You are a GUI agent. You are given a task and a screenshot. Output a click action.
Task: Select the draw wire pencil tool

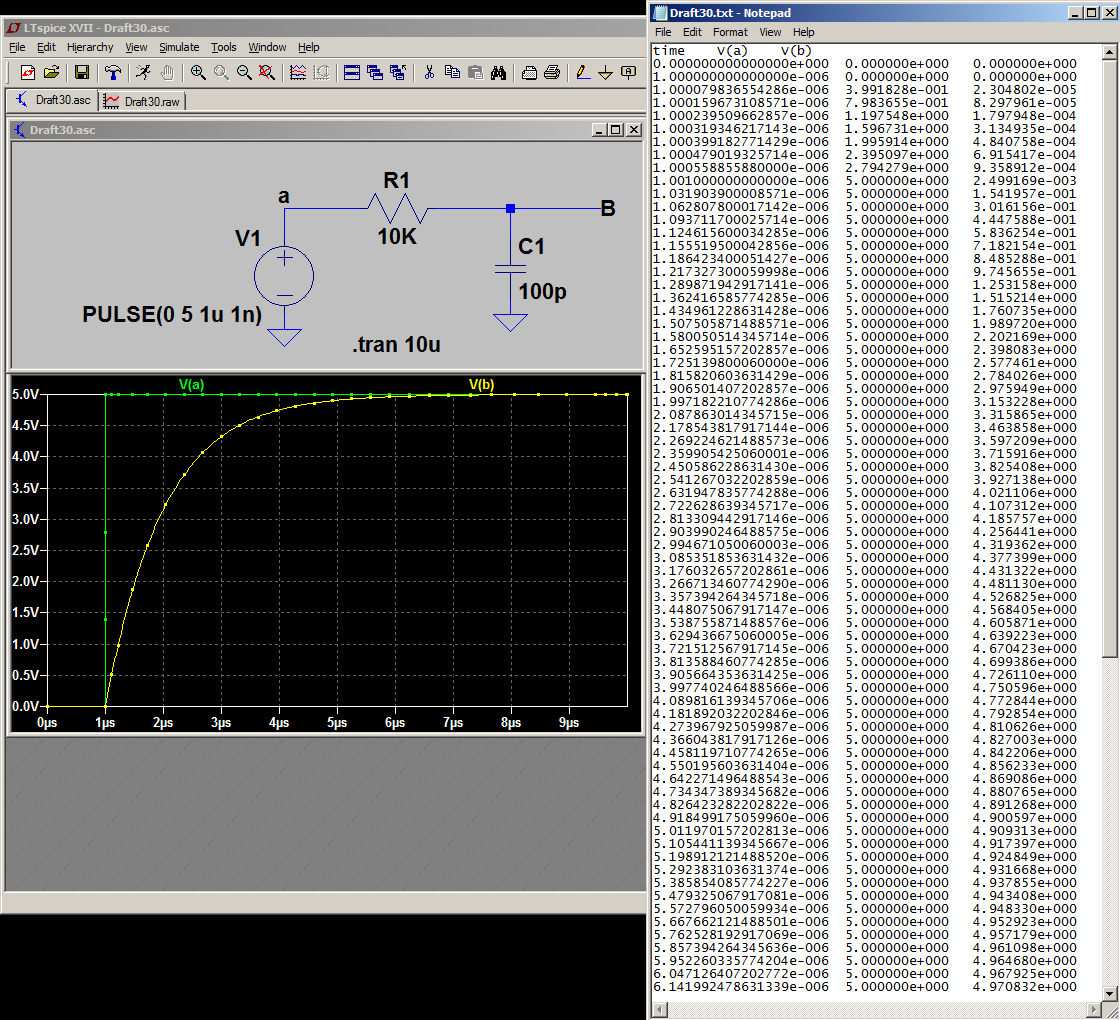click(x=583, y=73)
